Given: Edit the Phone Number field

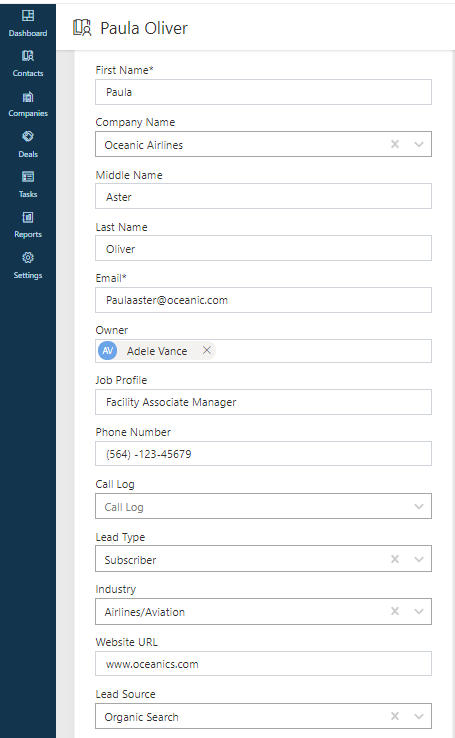Looking at the screenshot, I should click(263, 454).
